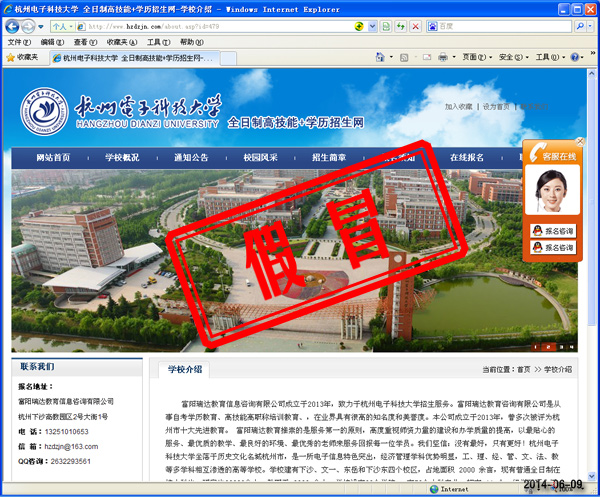Image resolution: width=600 pixels, height=497 pixels.
Task: Click the page scrollbar up arrow
Action: pyautogui.click(x=592, y=73)
